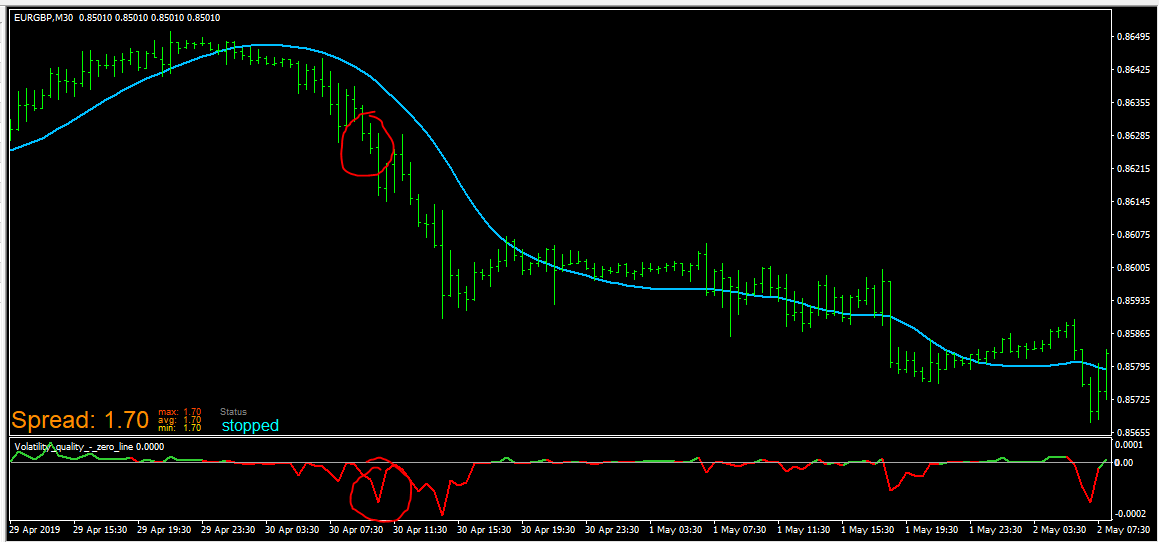Click the 0.85935 price scale label

(x=1132, y=301)
